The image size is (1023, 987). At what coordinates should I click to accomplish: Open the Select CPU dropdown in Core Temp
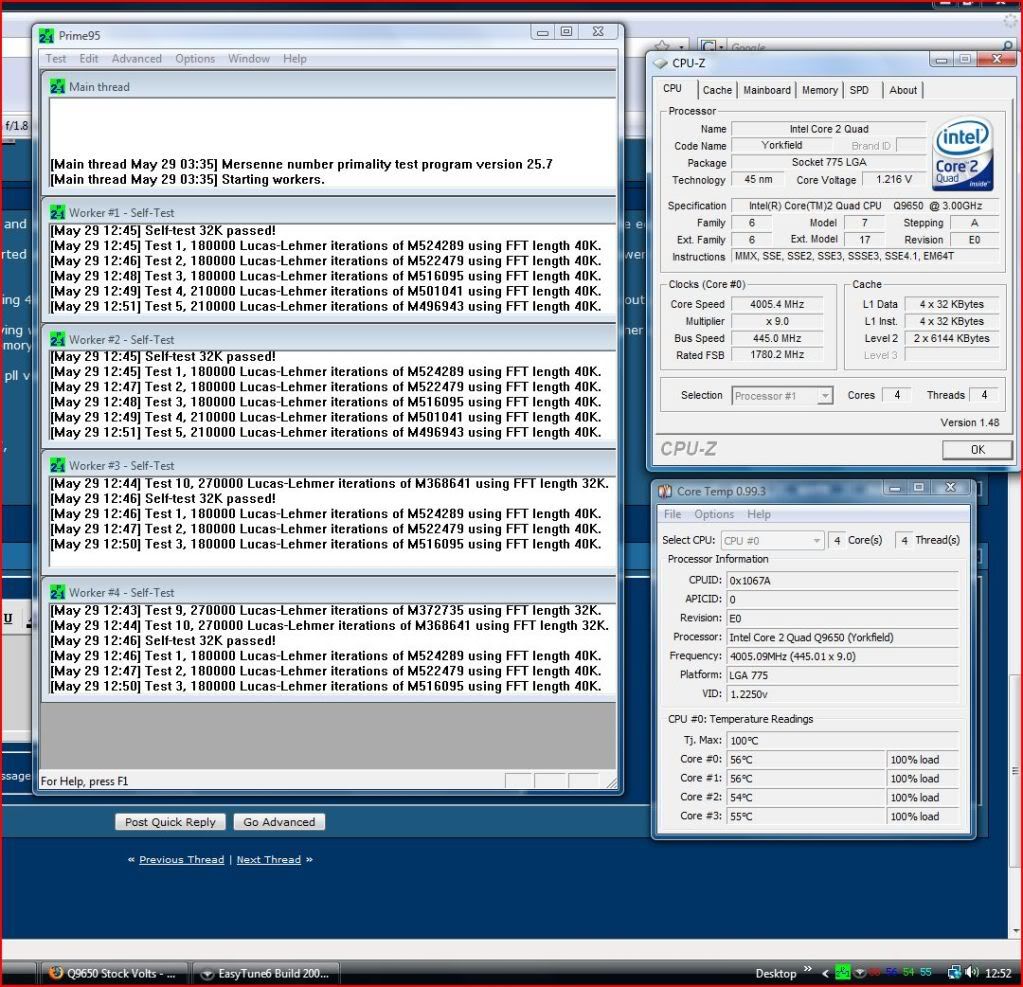(x=773, y=540)
